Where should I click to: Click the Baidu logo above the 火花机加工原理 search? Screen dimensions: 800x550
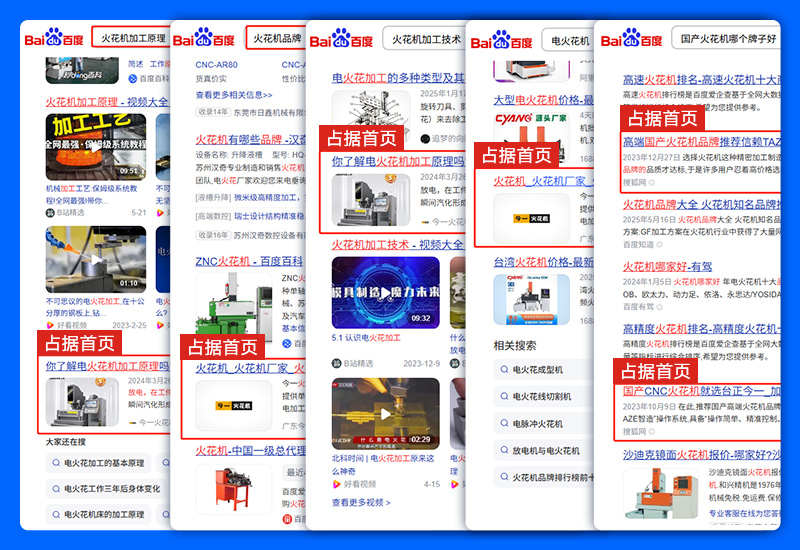tap(54, 38)
